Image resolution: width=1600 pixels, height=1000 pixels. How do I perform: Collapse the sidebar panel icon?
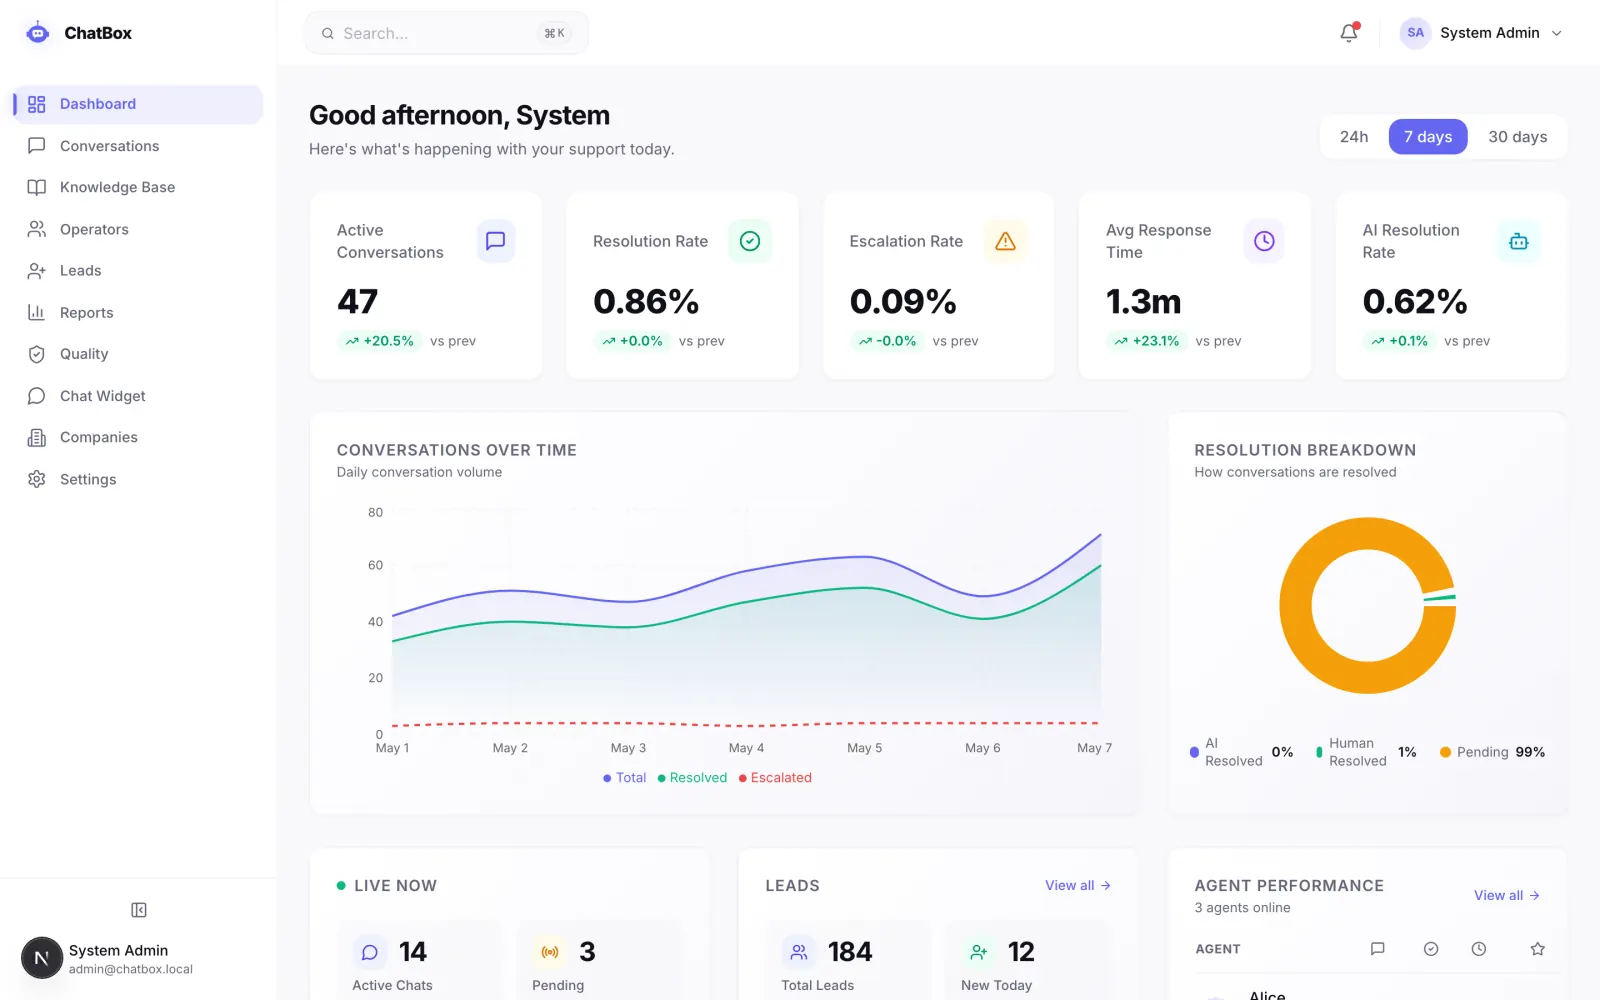[x=139, y=910]
